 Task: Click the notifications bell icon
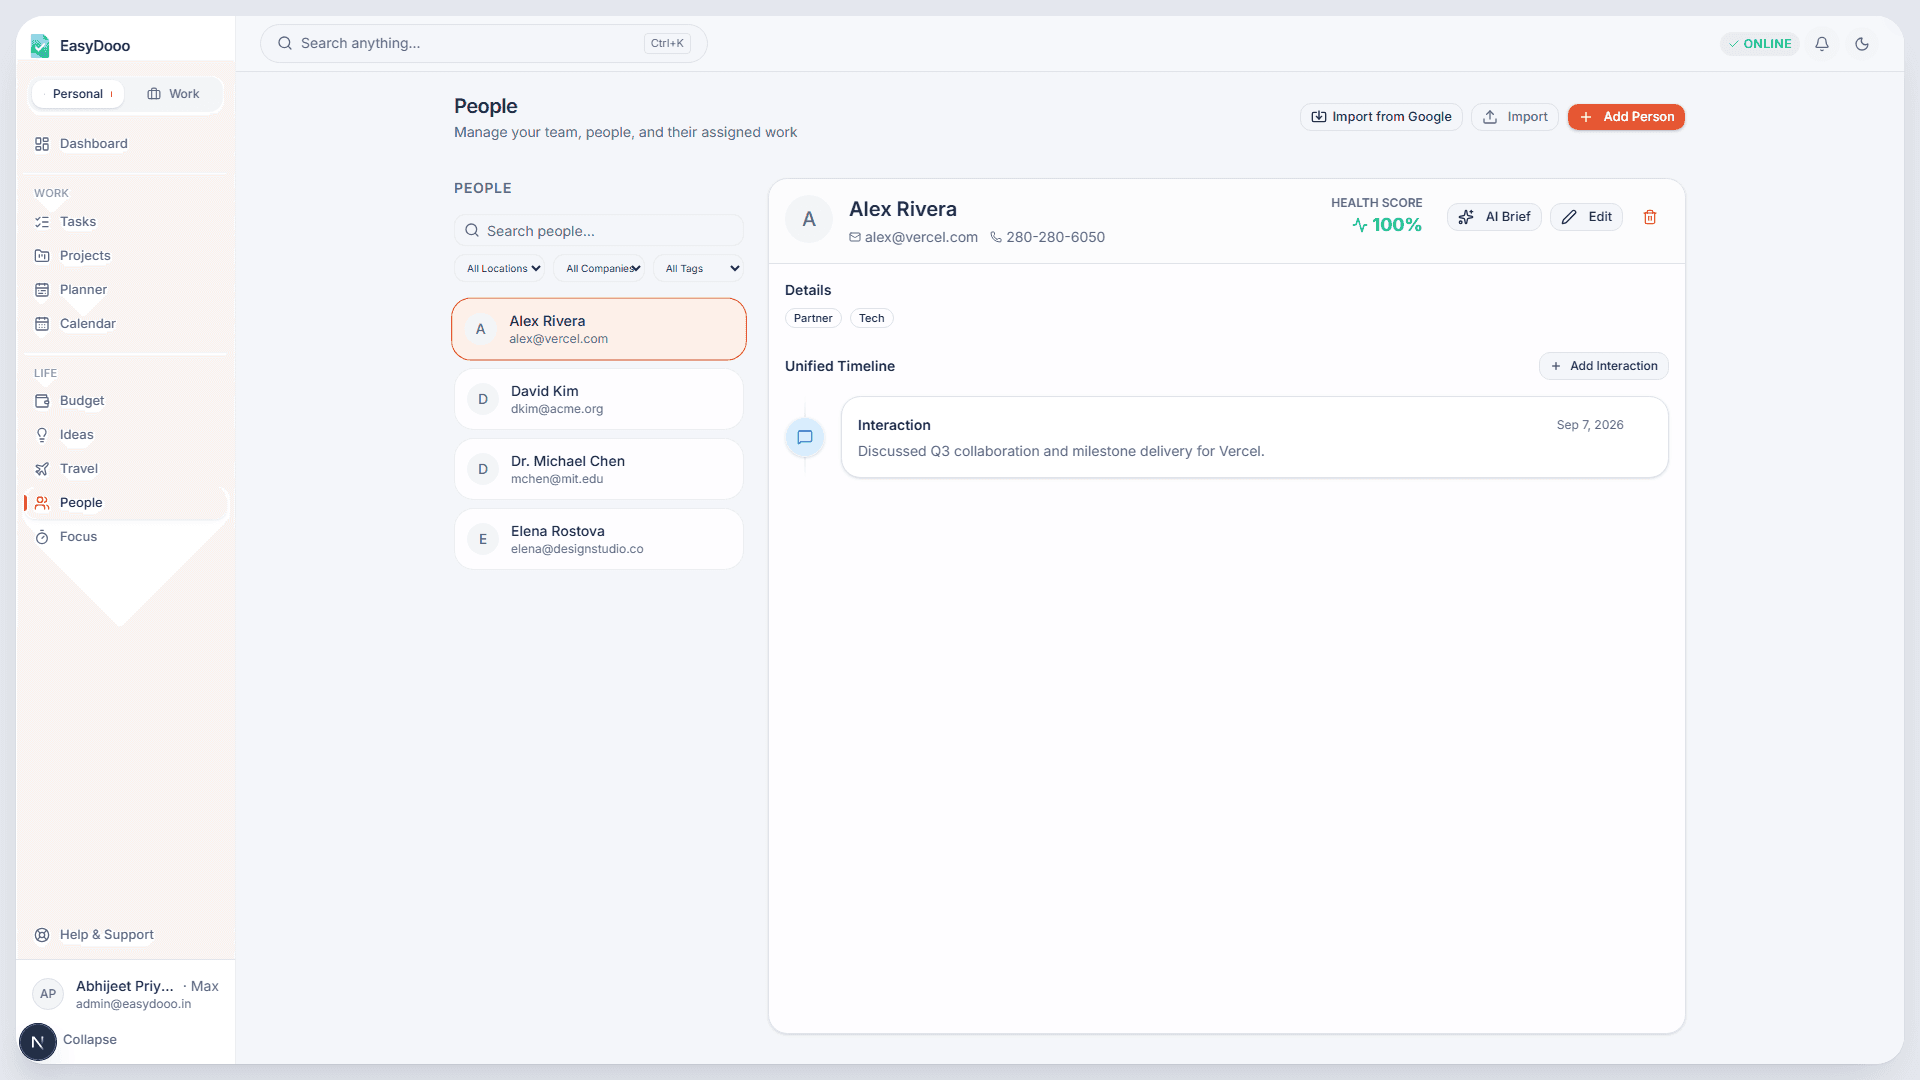point(1822,44)
